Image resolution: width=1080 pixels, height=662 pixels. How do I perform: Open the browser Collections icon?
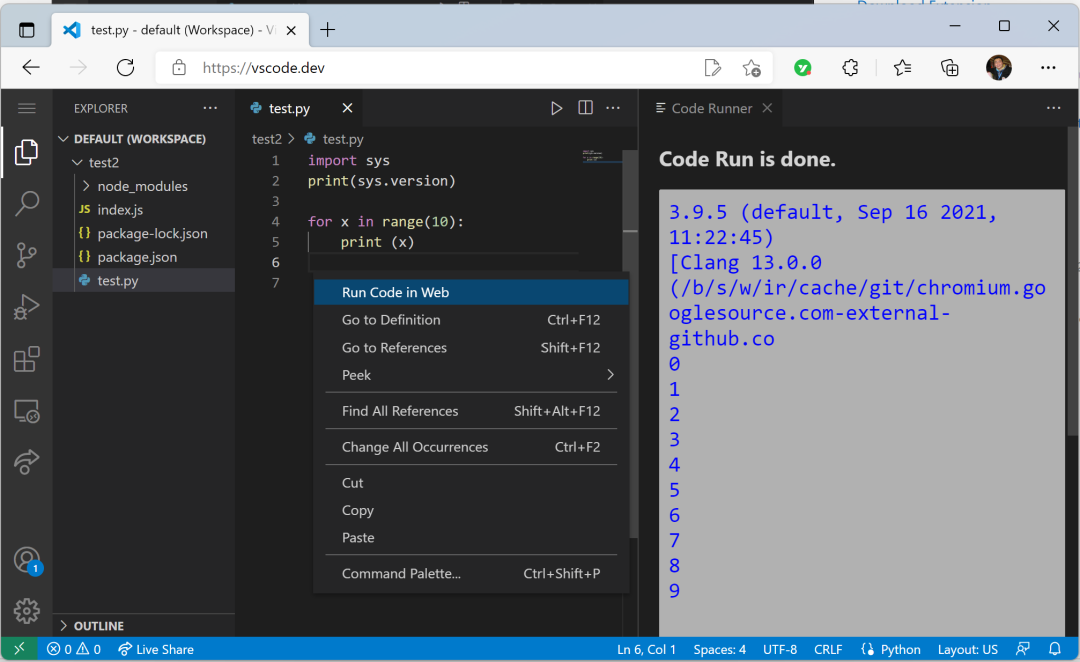pyautogui.click(x=950, y=68)
